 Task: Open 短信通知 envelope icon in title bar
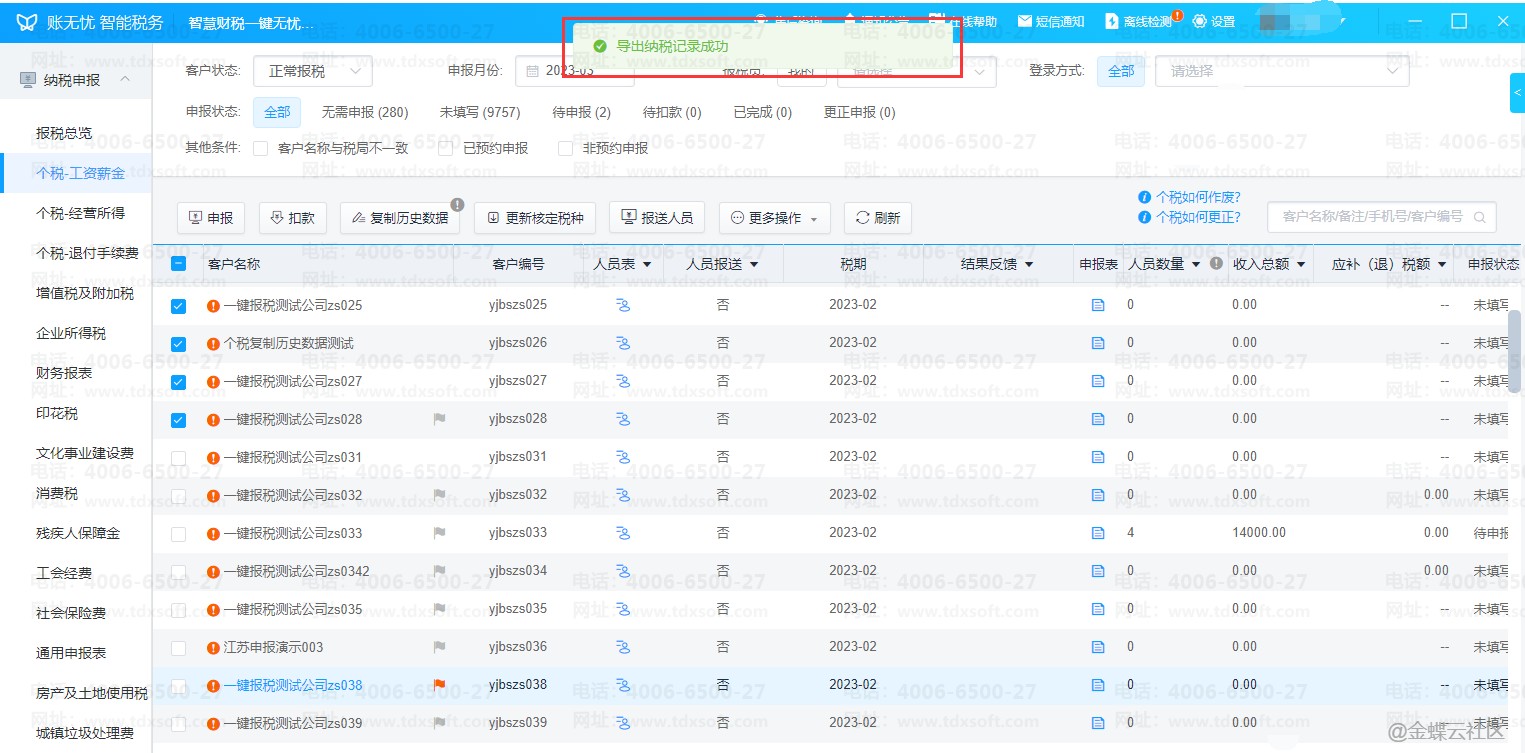pos(1025,21)
